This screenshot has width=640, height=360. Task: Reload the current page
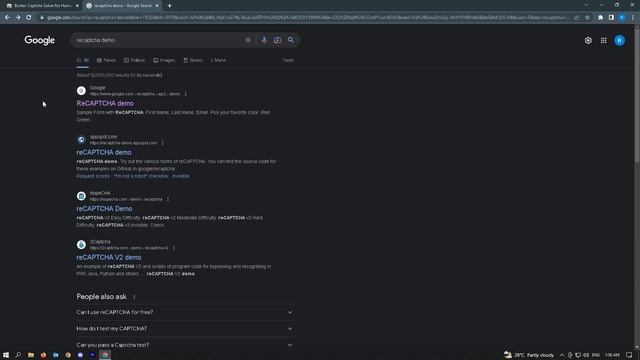pyautogui.click(x=29, y=18)
